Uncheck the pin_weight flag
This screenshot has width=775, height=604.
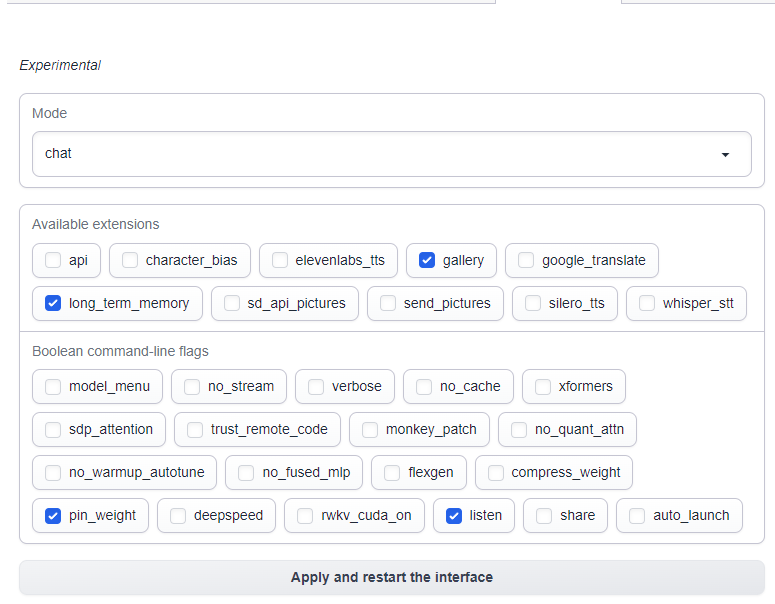click(x=53, y=515)
